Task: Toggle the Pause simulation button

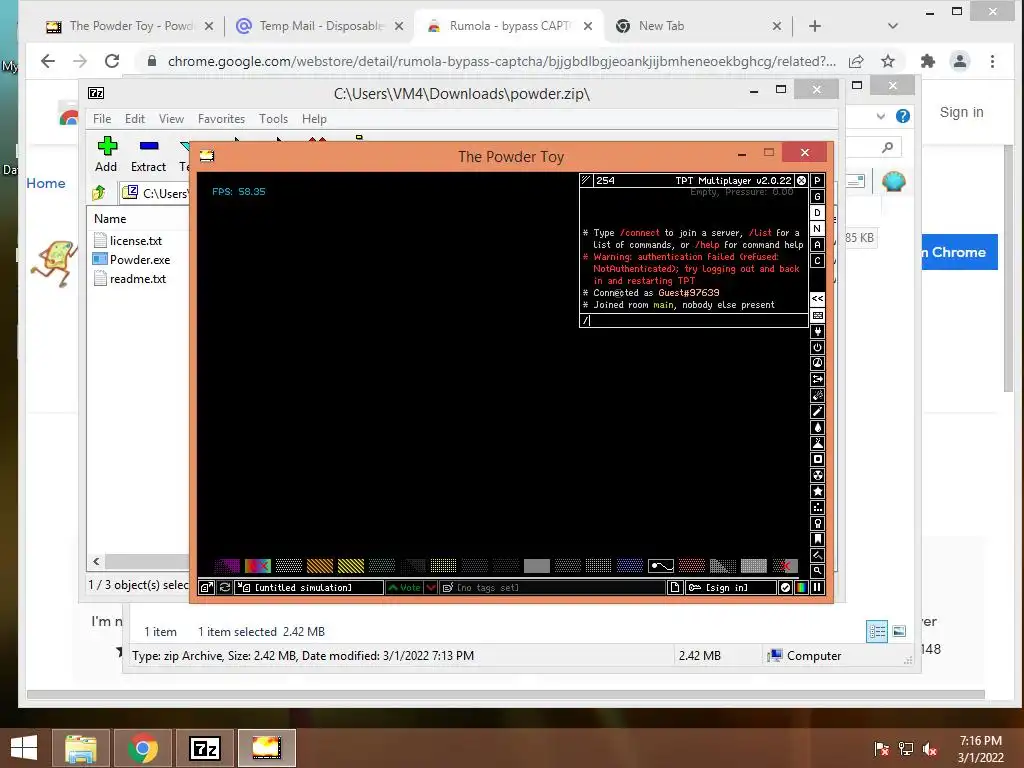Action: coord(817,588)
